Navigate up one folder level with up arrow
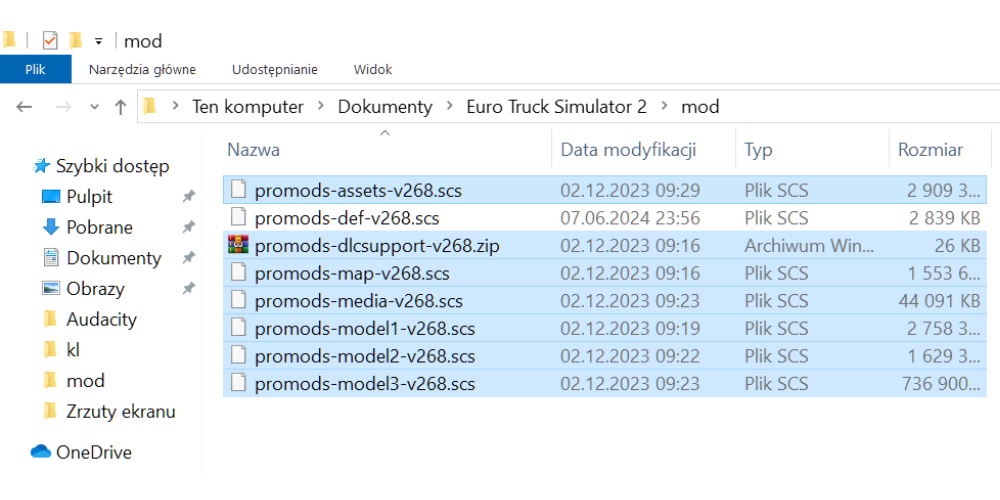Screen dimensions: 1000x500 [x=120, y=107]
